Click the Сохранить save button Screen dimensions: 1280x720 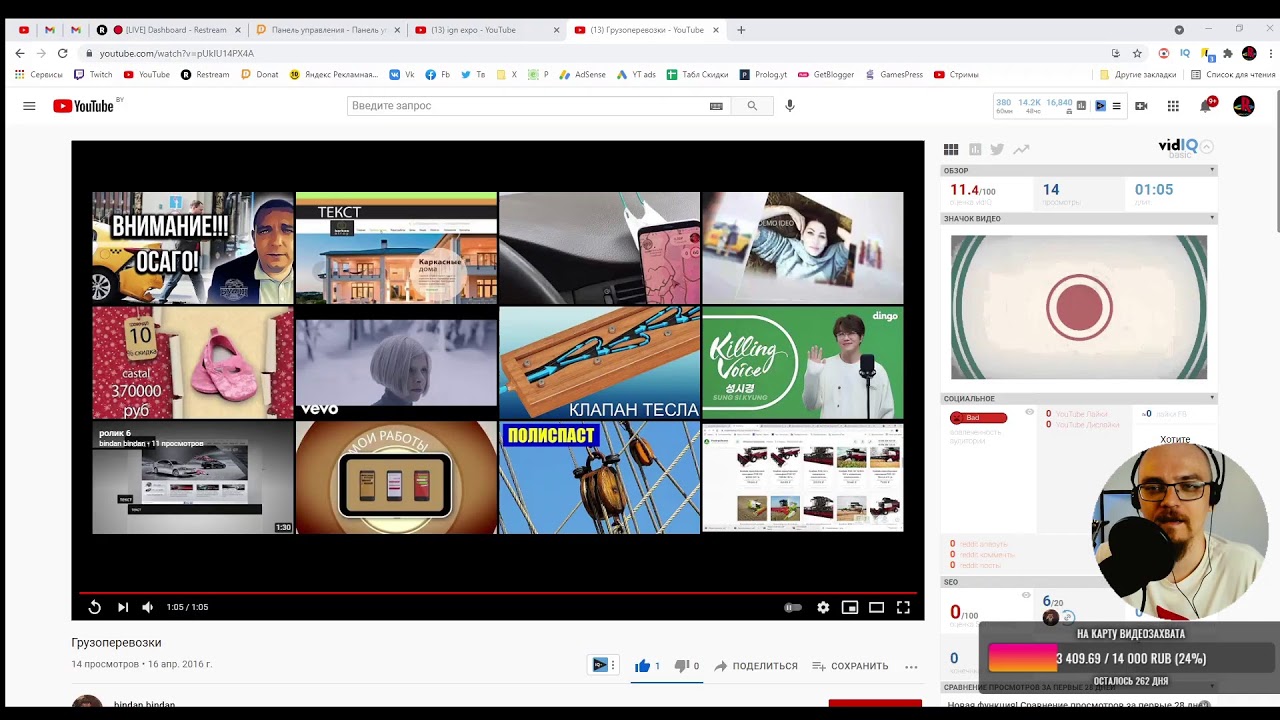850,666
